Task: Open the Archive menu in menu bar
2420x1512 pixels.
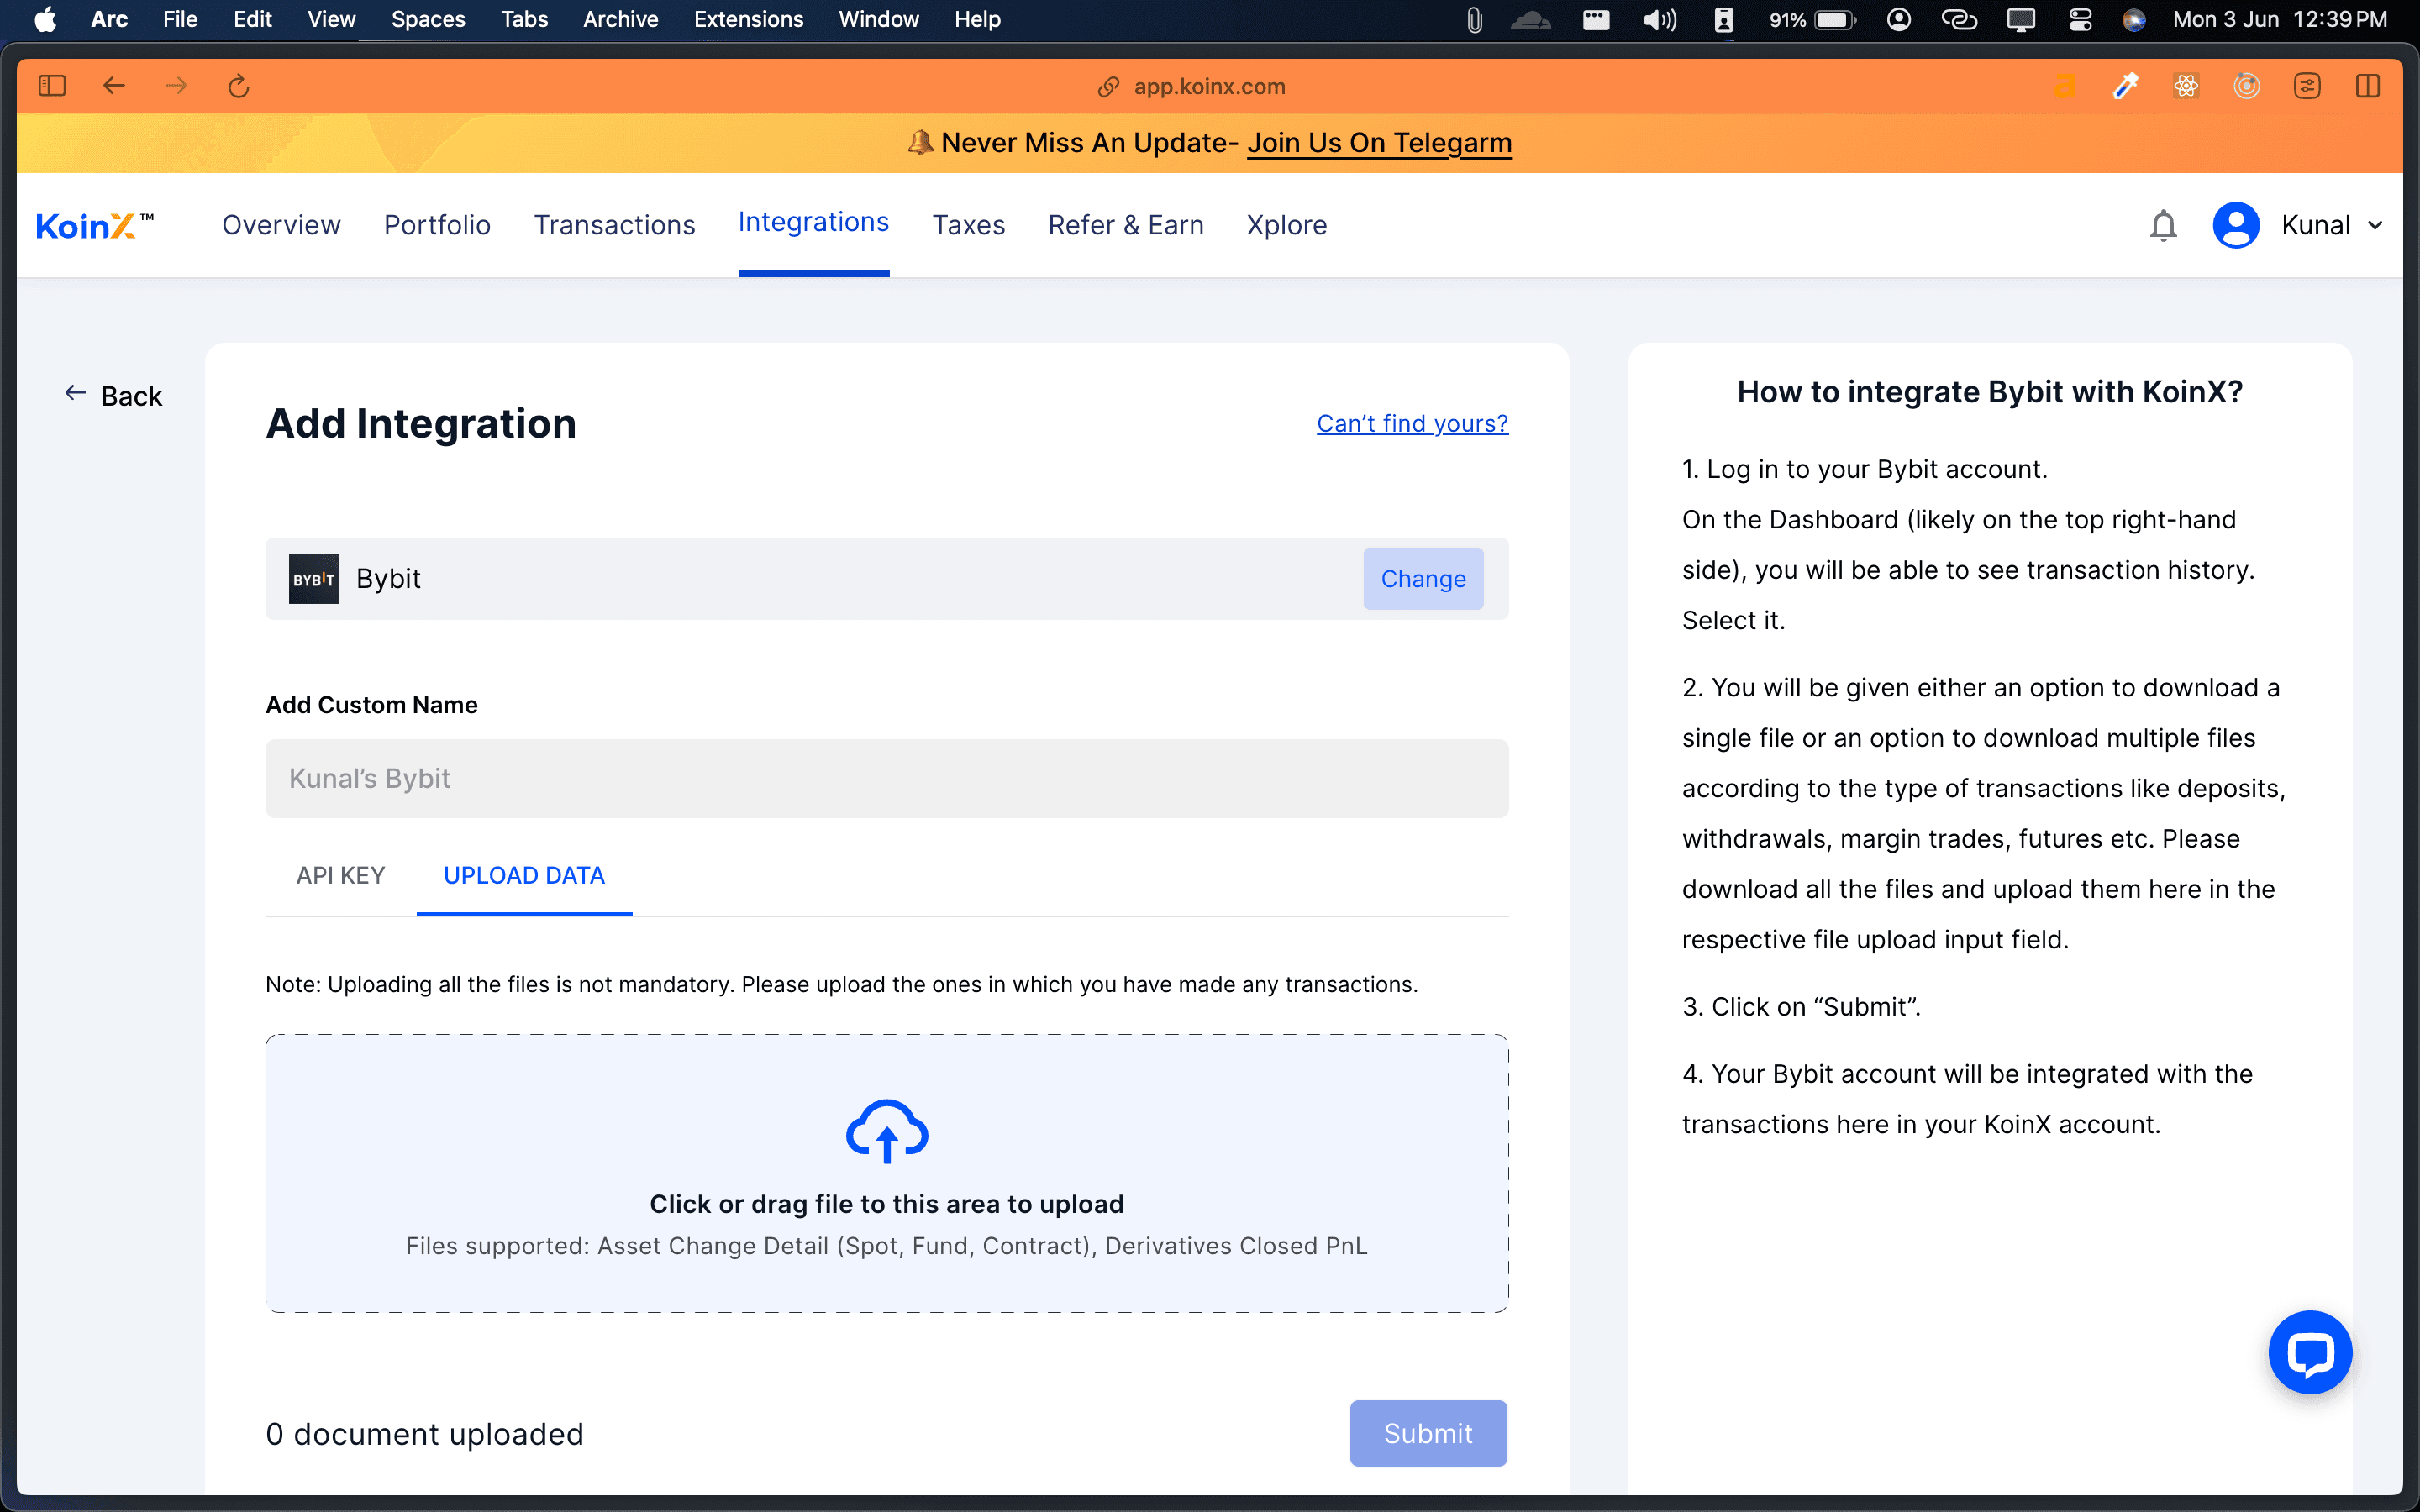Action: tap(620, 19)
